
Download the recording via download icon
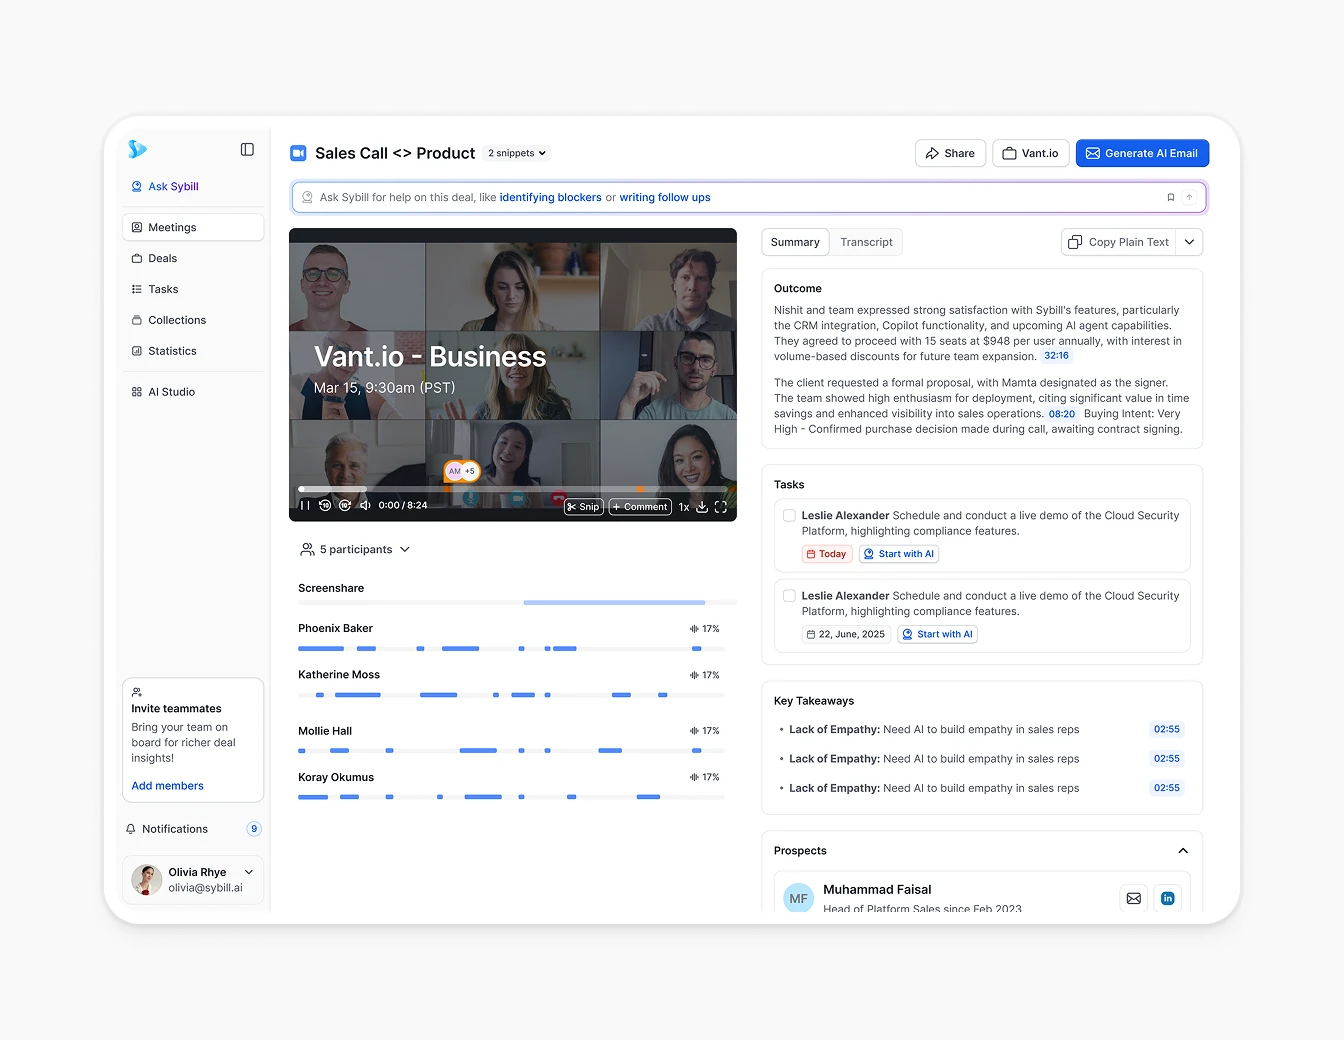click(702, 507)
